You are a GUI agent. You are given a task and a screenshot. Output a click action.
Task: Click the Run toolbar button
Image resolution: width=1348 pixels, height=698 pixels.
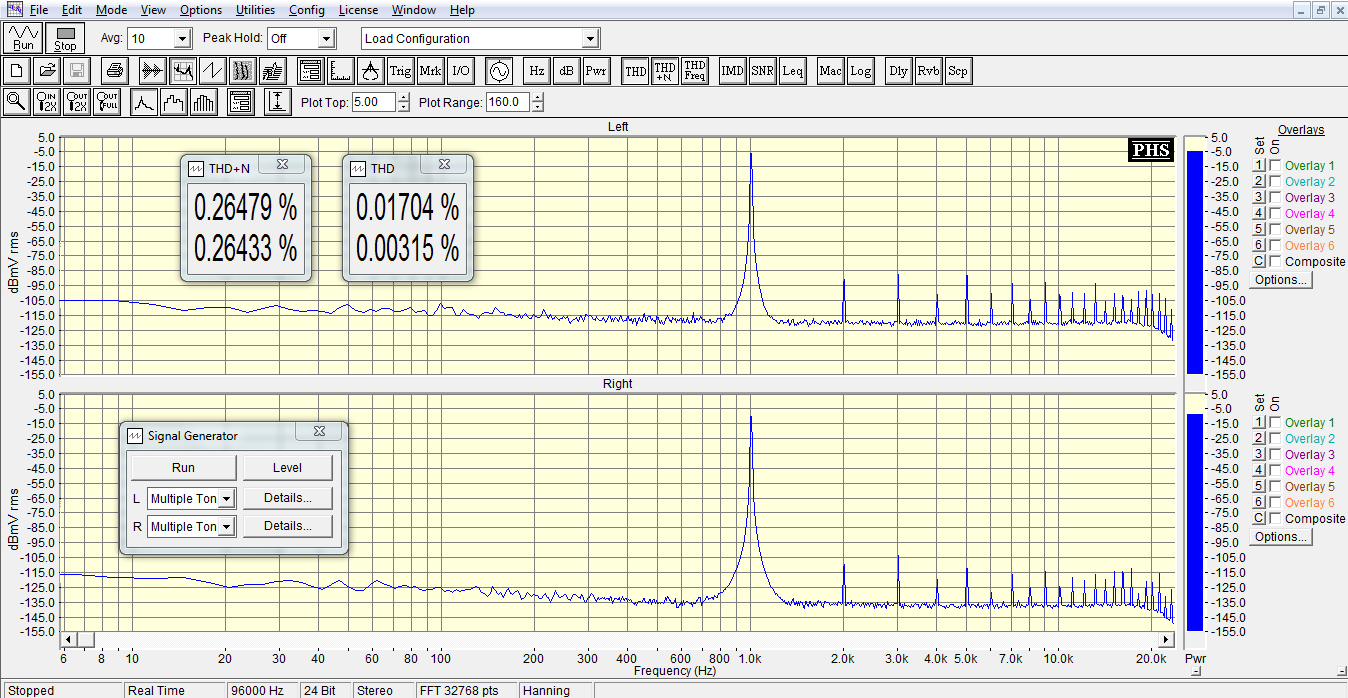pyautogui.click(x=23, y=38)
